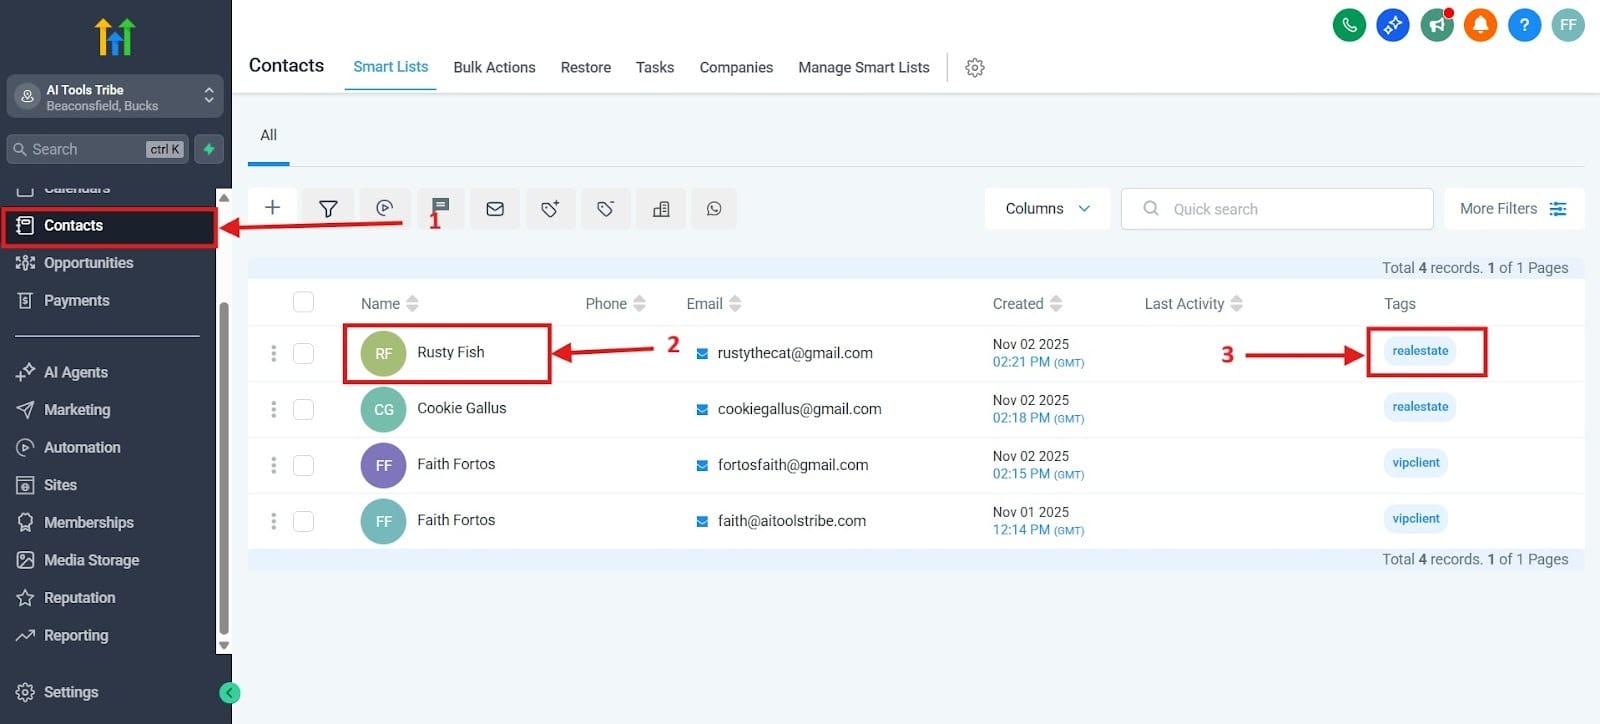Open the Bulk Actions tab
1600x724 pixels.
click(x=494, y=67)
